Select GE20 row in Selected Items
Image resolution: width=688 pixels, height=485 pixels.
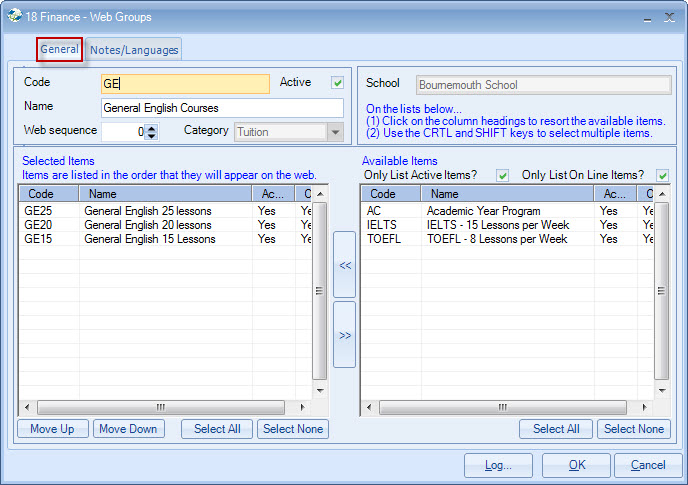click(150, 225)
